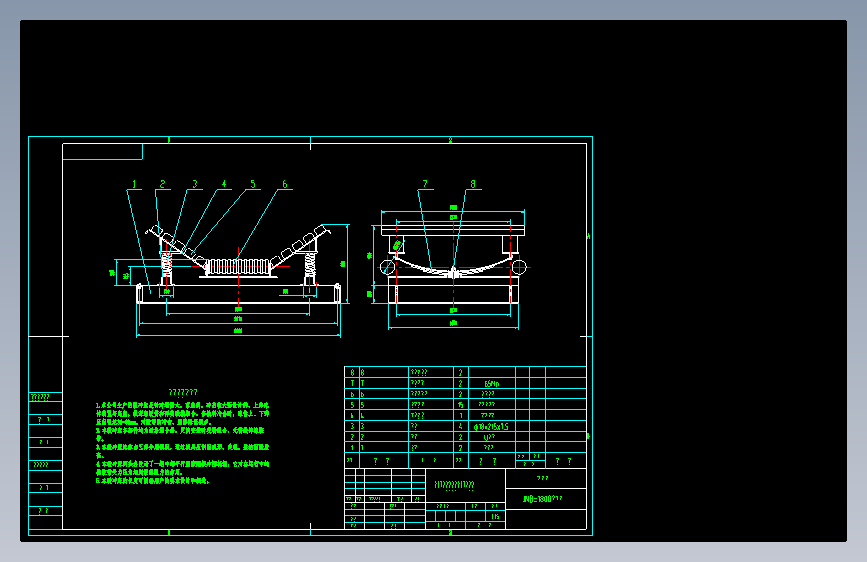Select the base frame beam of front view
This screenshot has height=562, width=867.
238,294
